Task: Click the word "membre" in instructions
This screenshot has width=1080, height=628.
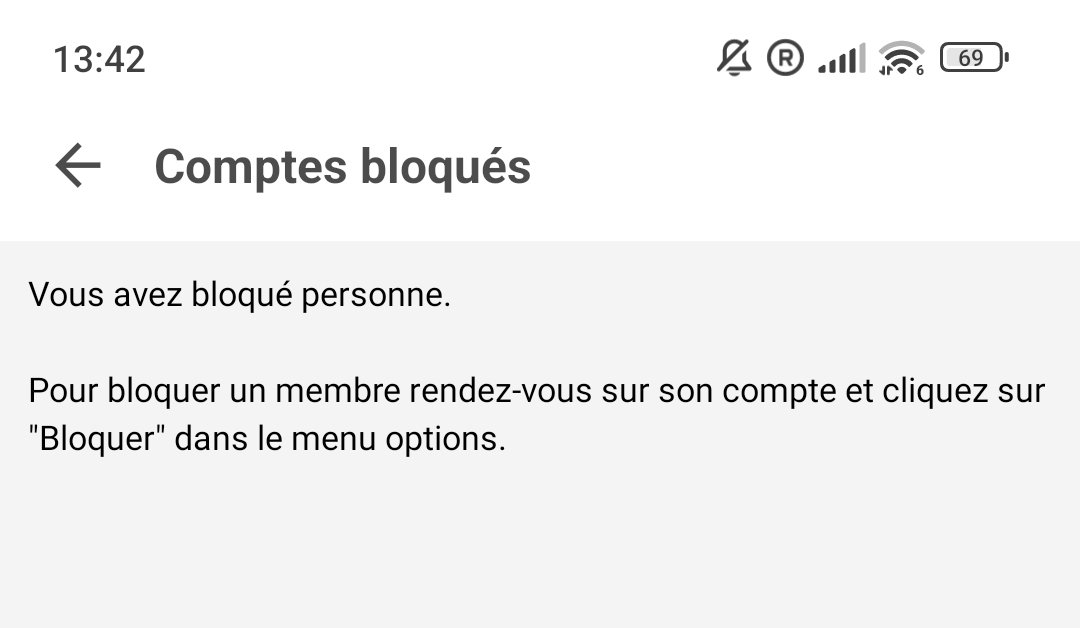Action: click(337, 390)
